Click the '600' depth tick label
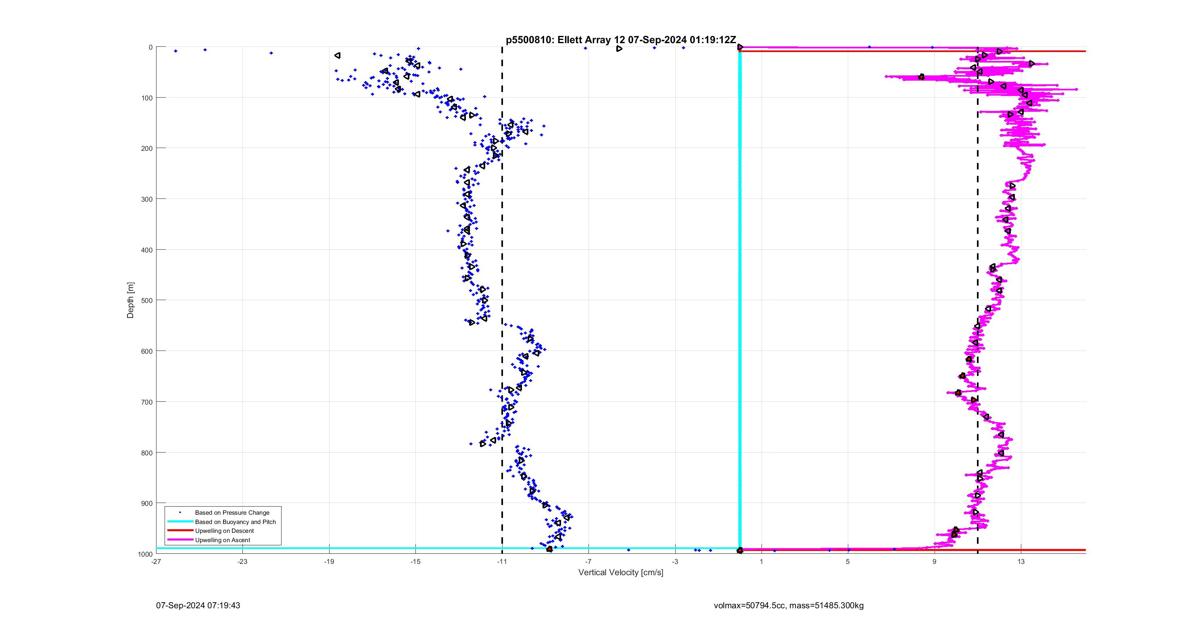 [x=146, y=351]
